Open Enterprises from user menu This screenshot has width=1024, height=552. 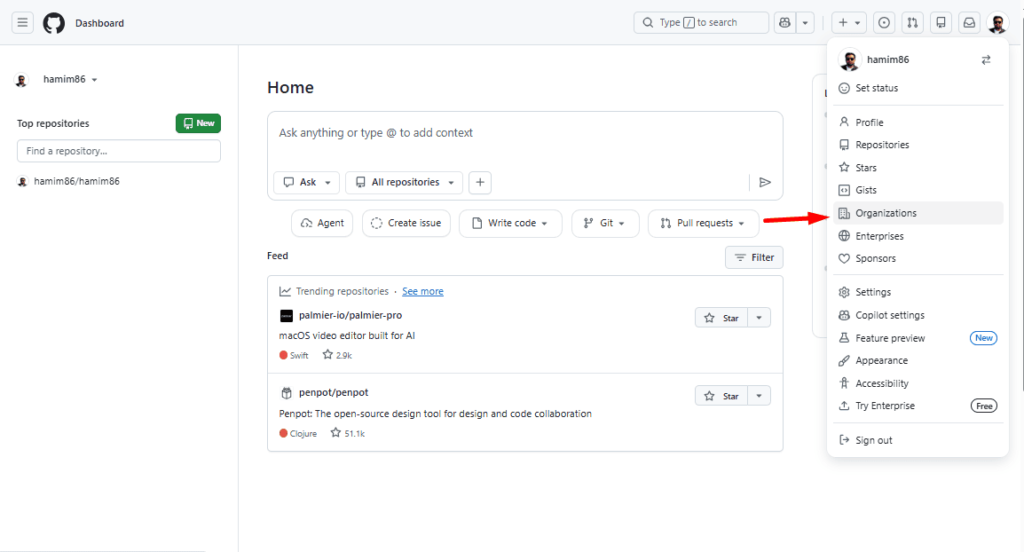point(918,236)
